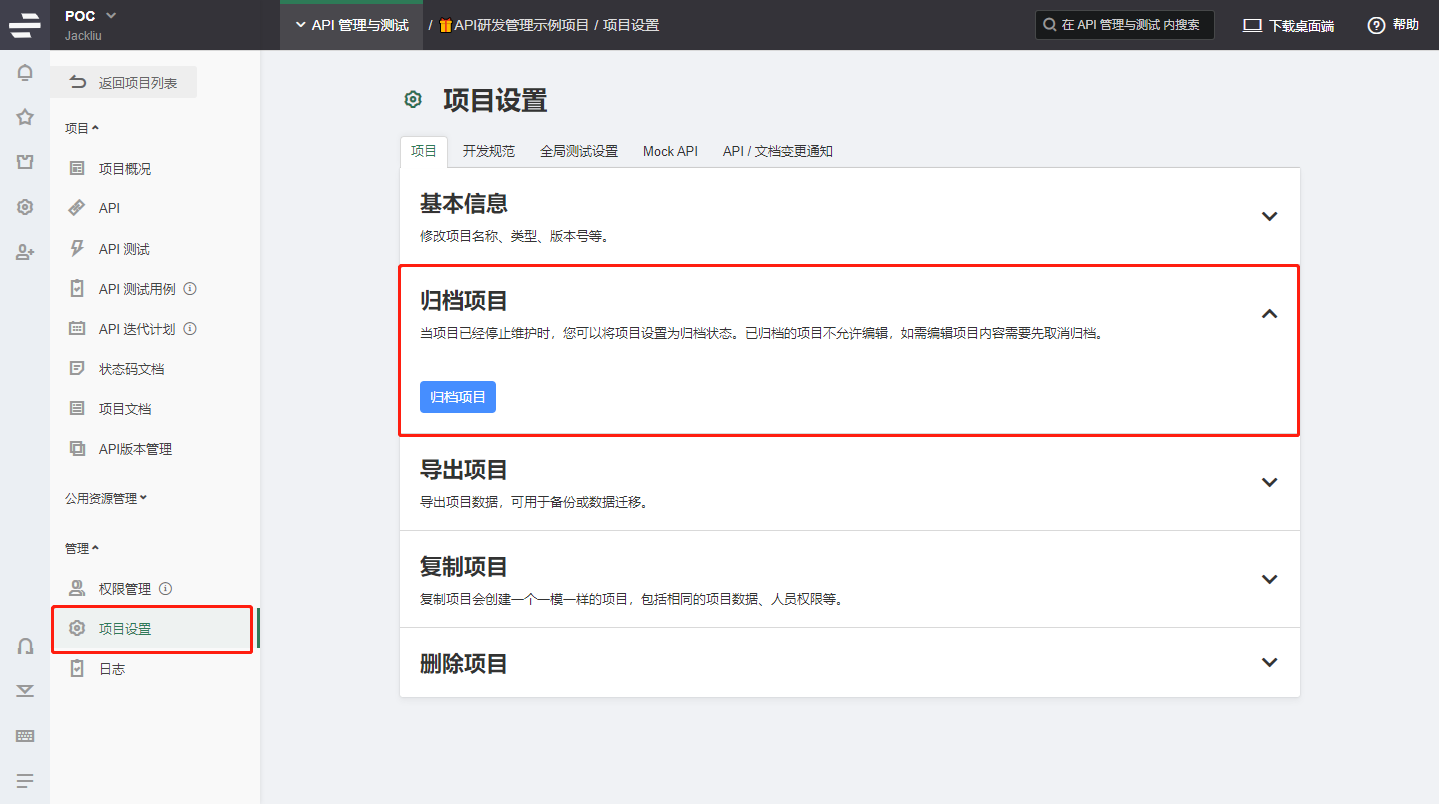
Task: Click the copy icon beside API版本管理
Action: [x=77, y=448]
